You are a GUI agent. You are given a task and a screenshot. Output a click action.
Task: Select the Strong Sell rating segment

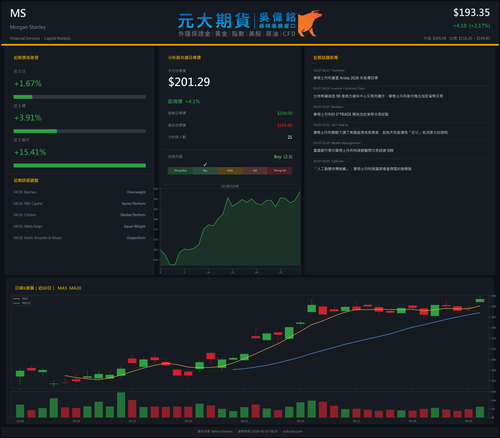(280, 171)
